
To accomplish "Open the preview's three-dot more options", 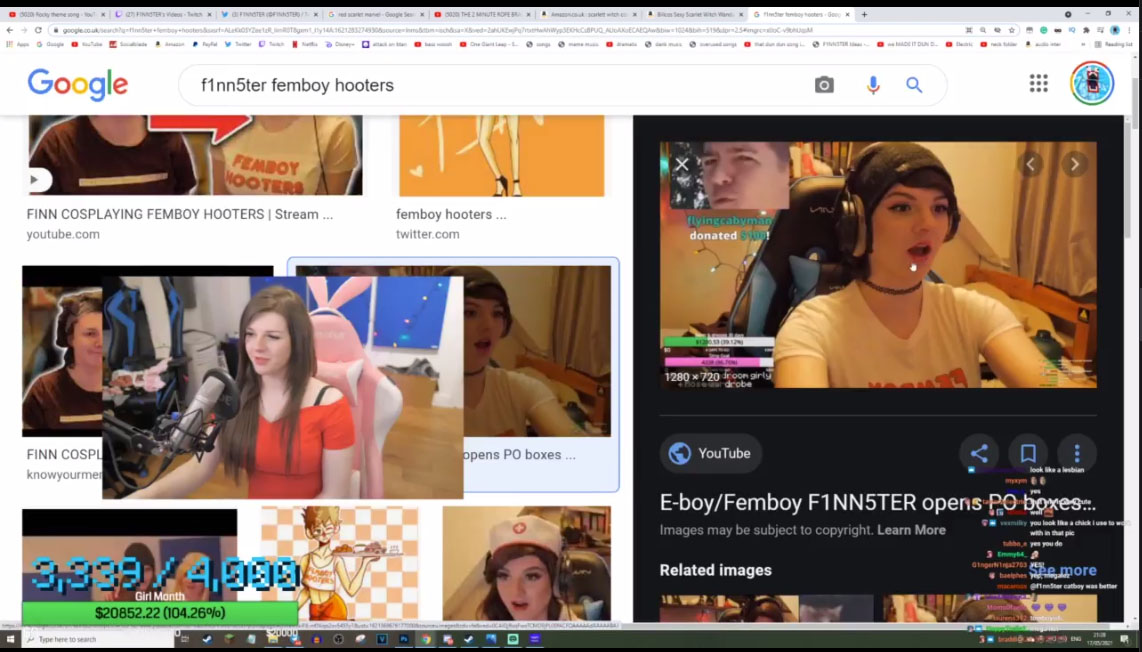I will pos(1076,453).
